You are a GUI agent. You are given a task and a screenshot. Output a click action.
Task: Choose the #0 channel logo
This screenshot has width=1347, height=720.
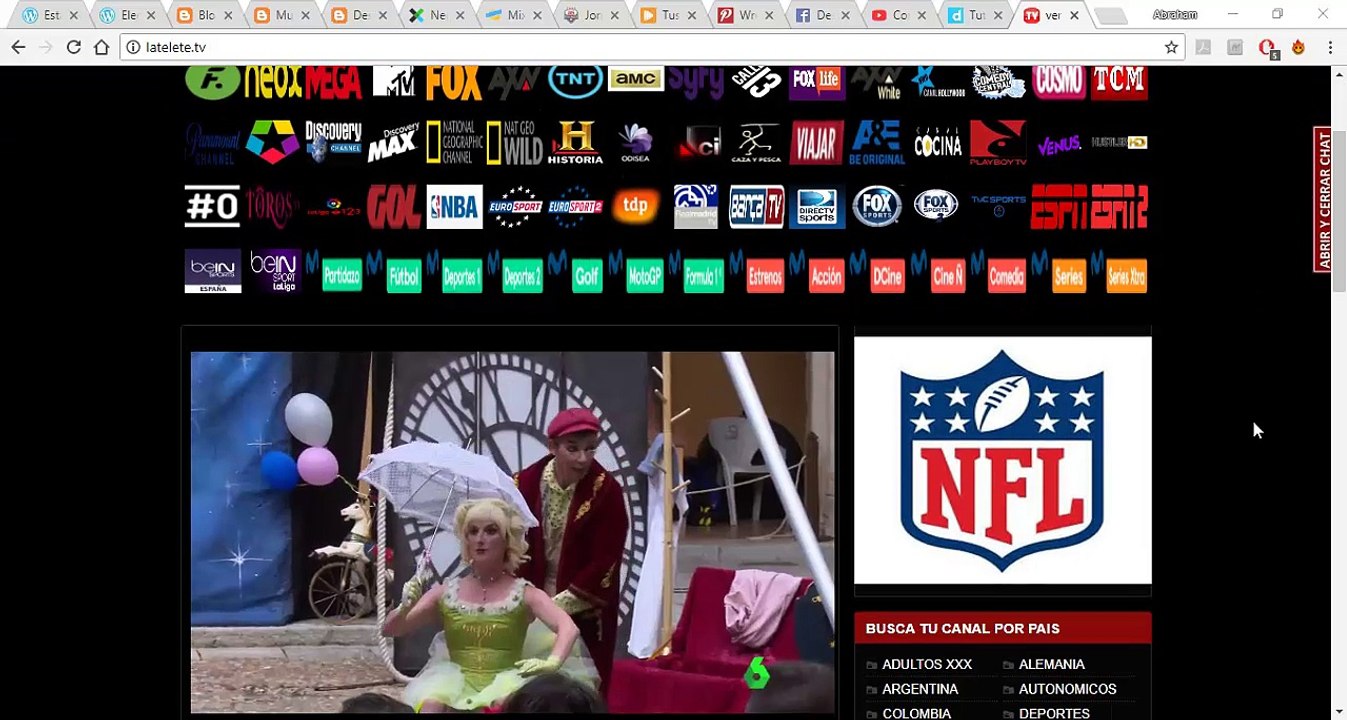click(x=212, y=207)
